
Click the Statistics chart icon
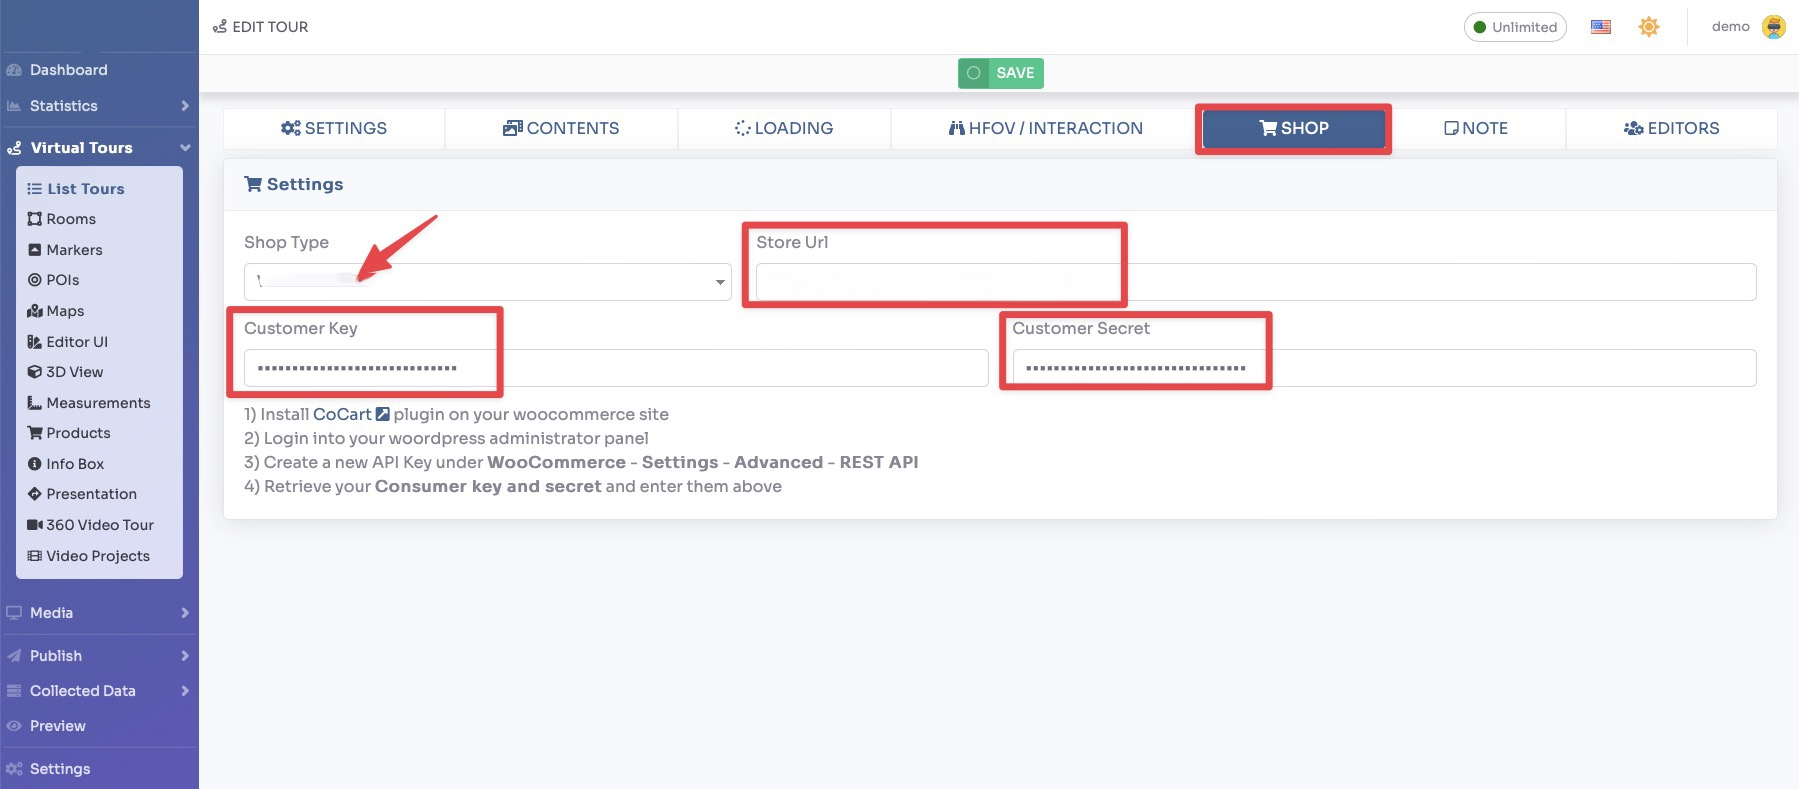pyautogui.click(x=14, y=106)
